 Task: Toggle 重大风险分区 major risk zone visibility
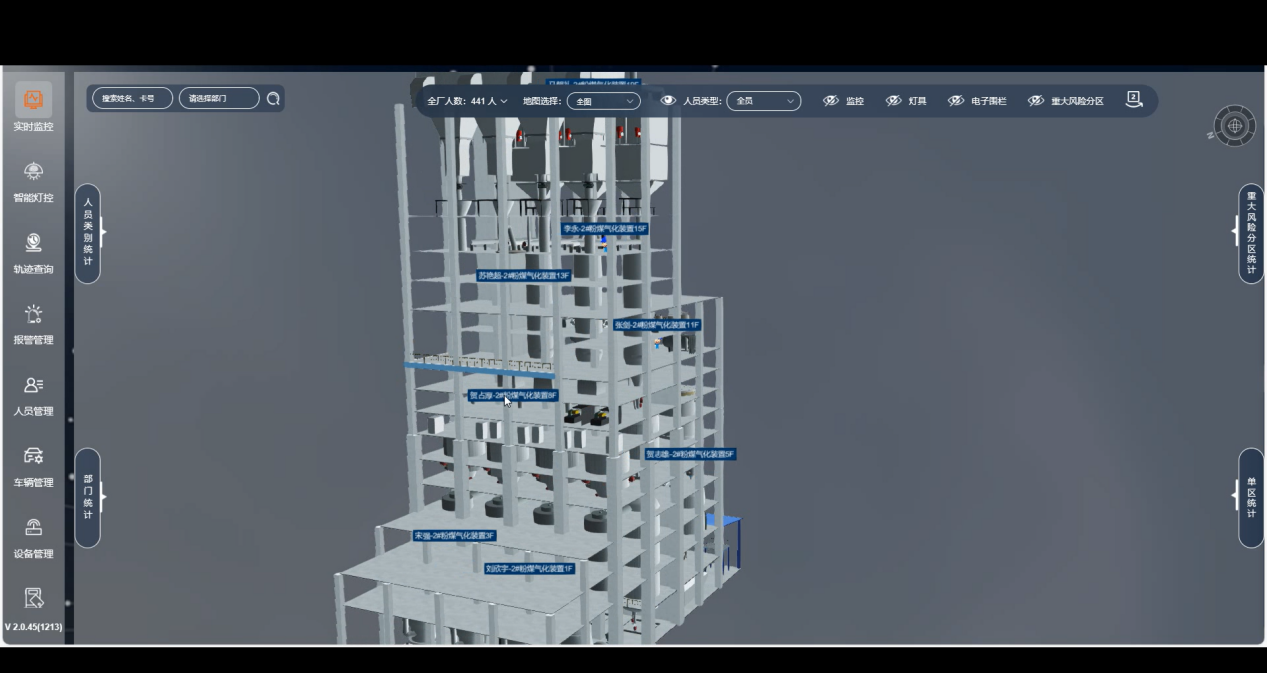click(x=1066, y=101)
